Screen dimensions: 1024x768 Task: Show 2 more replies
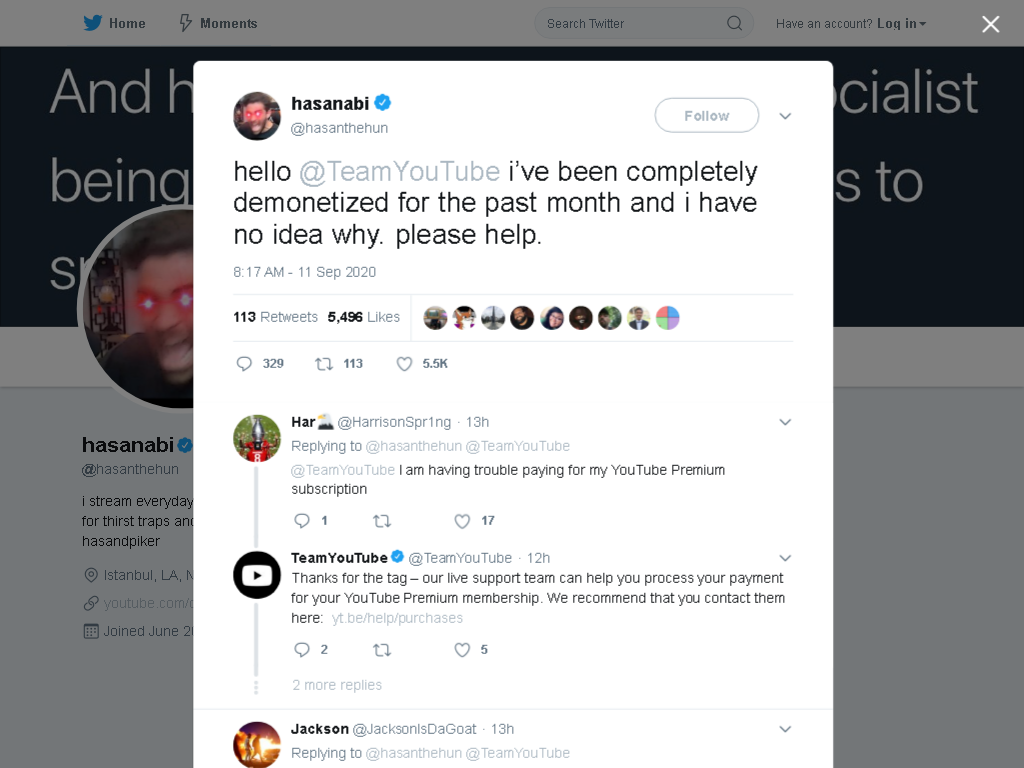coord(337,685)
